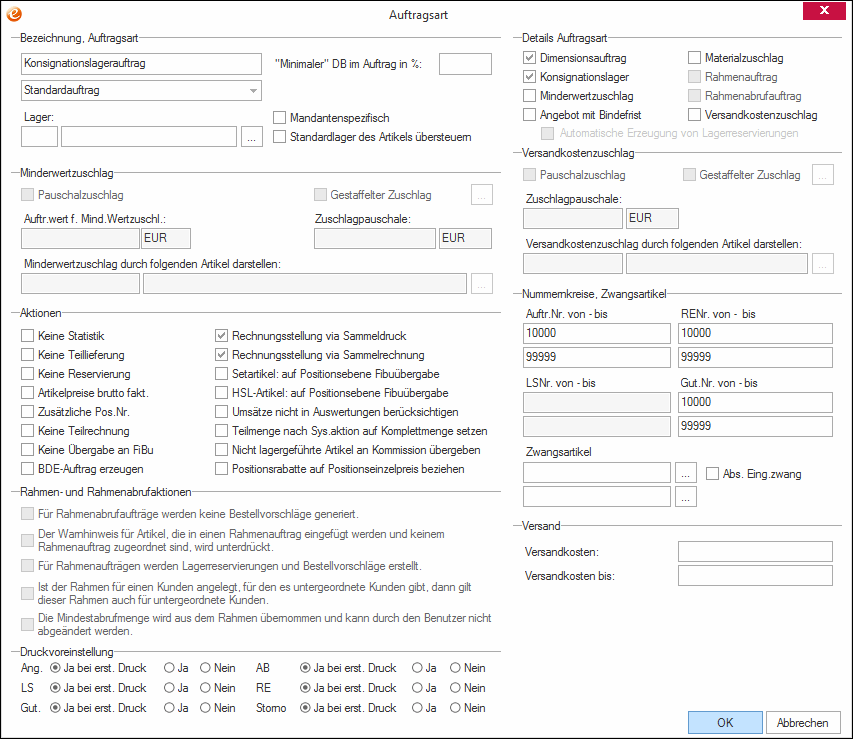The height and width of the screenshot is (739, 853).
Task: Tick Angebot mit Bindefrist
Action: coord(529,115)
